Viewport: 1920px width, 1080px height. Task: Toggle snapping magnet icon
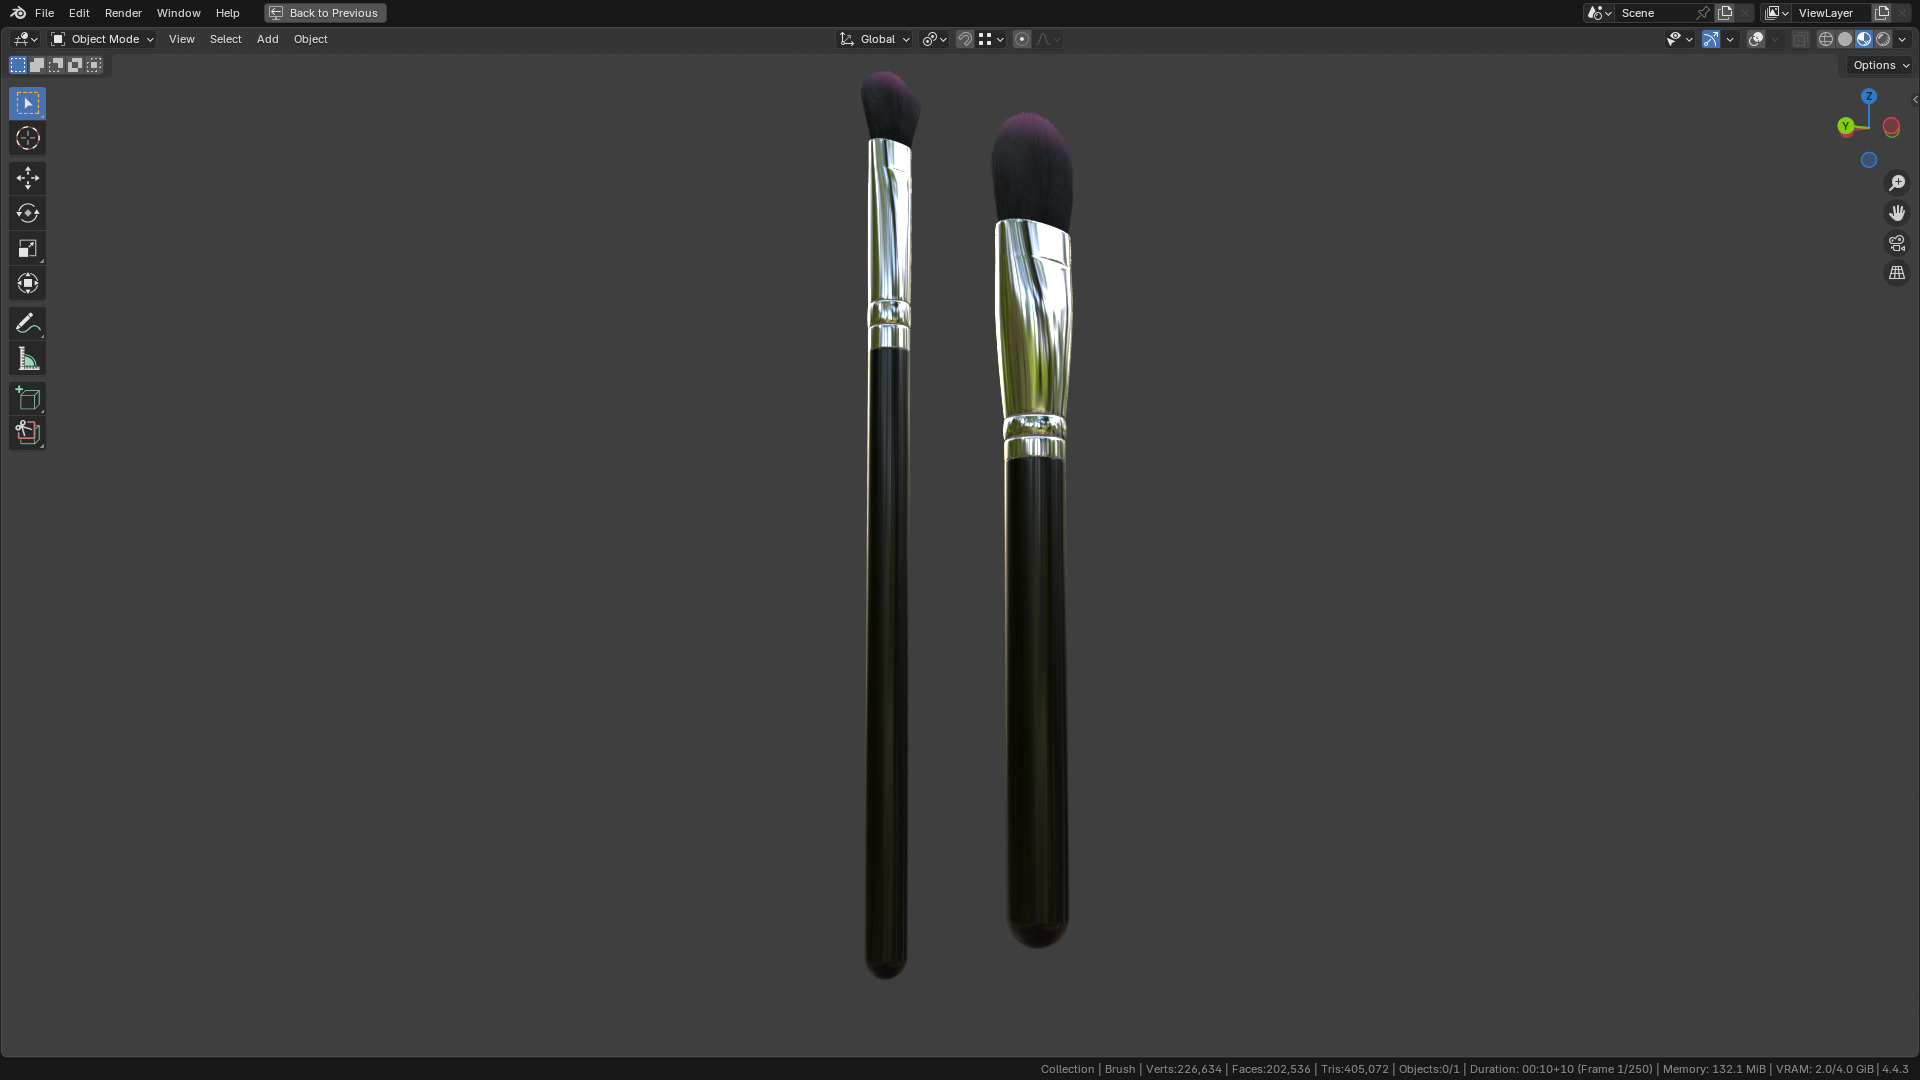tap(964, 39)
